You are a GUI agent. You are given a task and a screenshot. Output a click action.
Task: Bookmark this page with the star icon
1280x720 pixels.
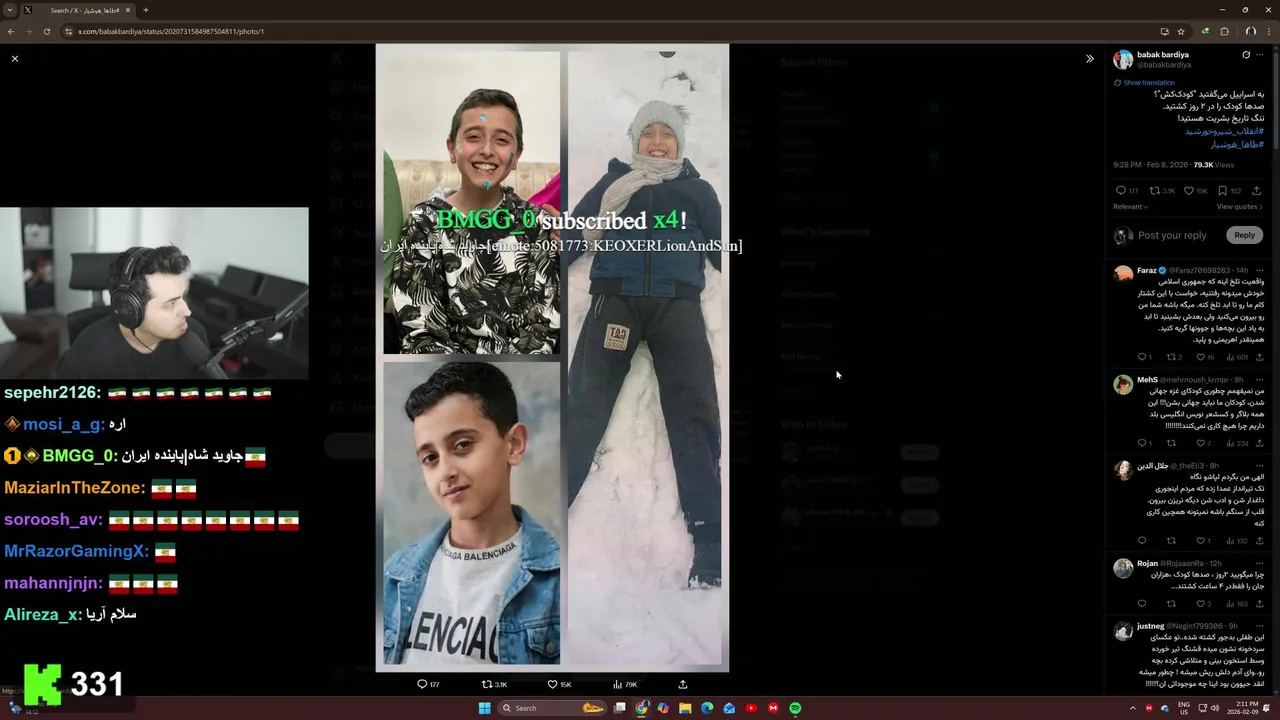(x=1181, y=31)
